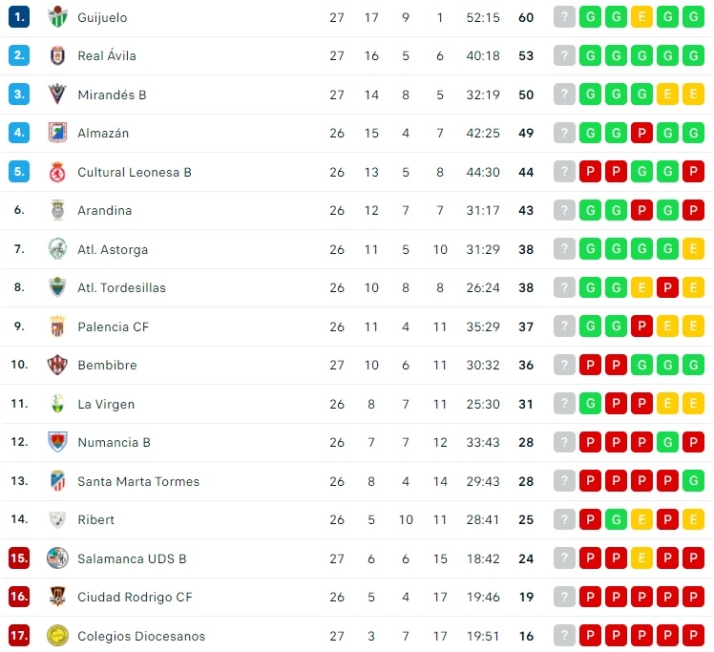Click the Bembibre club badge
The image size is (714, 652).
pyautogui.click(x=58, y=365)
